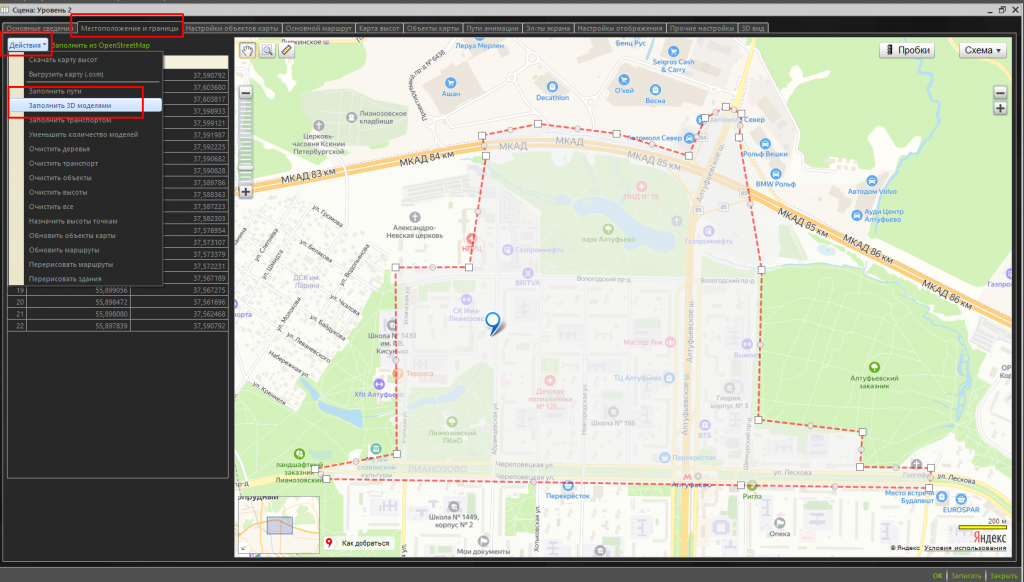Activate the ruler distance measuring tool
The image size is (1024, 582).
pyautogui.click(x=287, y=51)
